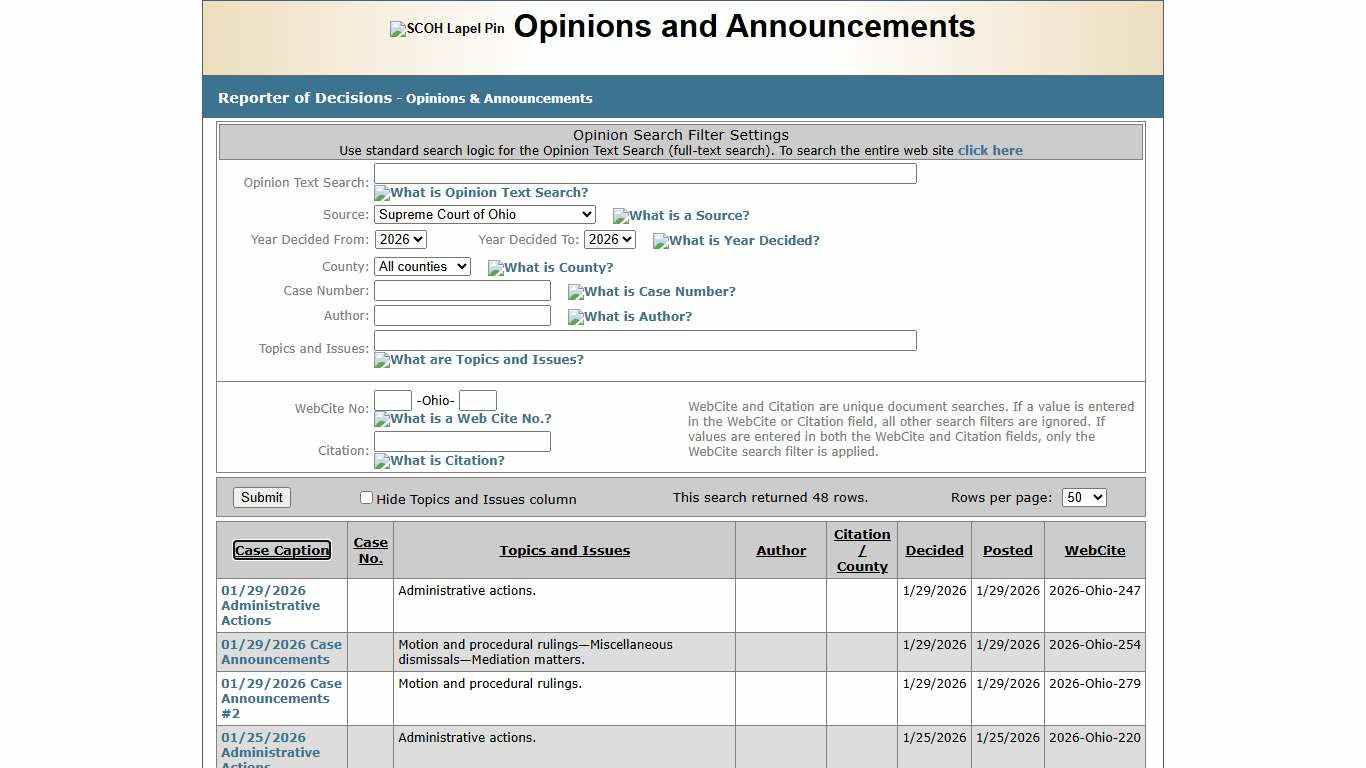Open the Source dropdown
The width and height of the screenshot is (1366, 768).
click(484, 214)
